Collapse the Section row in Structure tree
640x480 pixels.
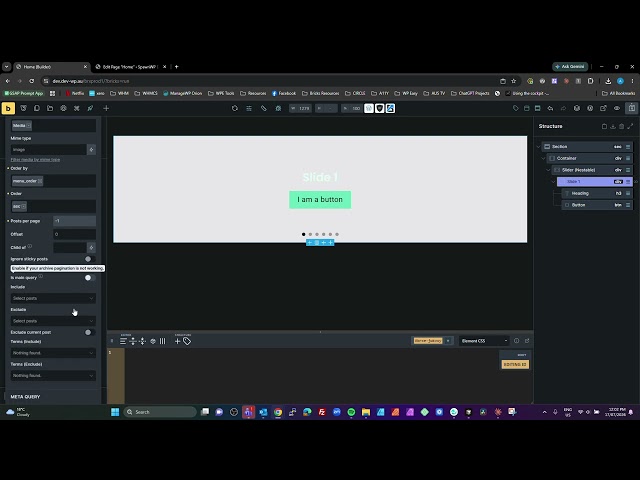point(538,147)
